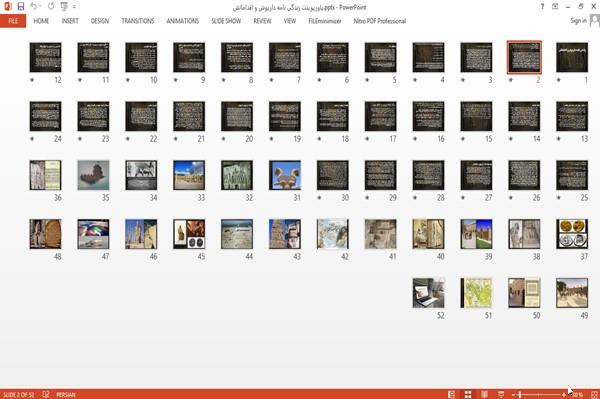Viewport: 600px width, 399px height.
Task: Select slide 12 thumbnail
Action: [x=46, y=57]
